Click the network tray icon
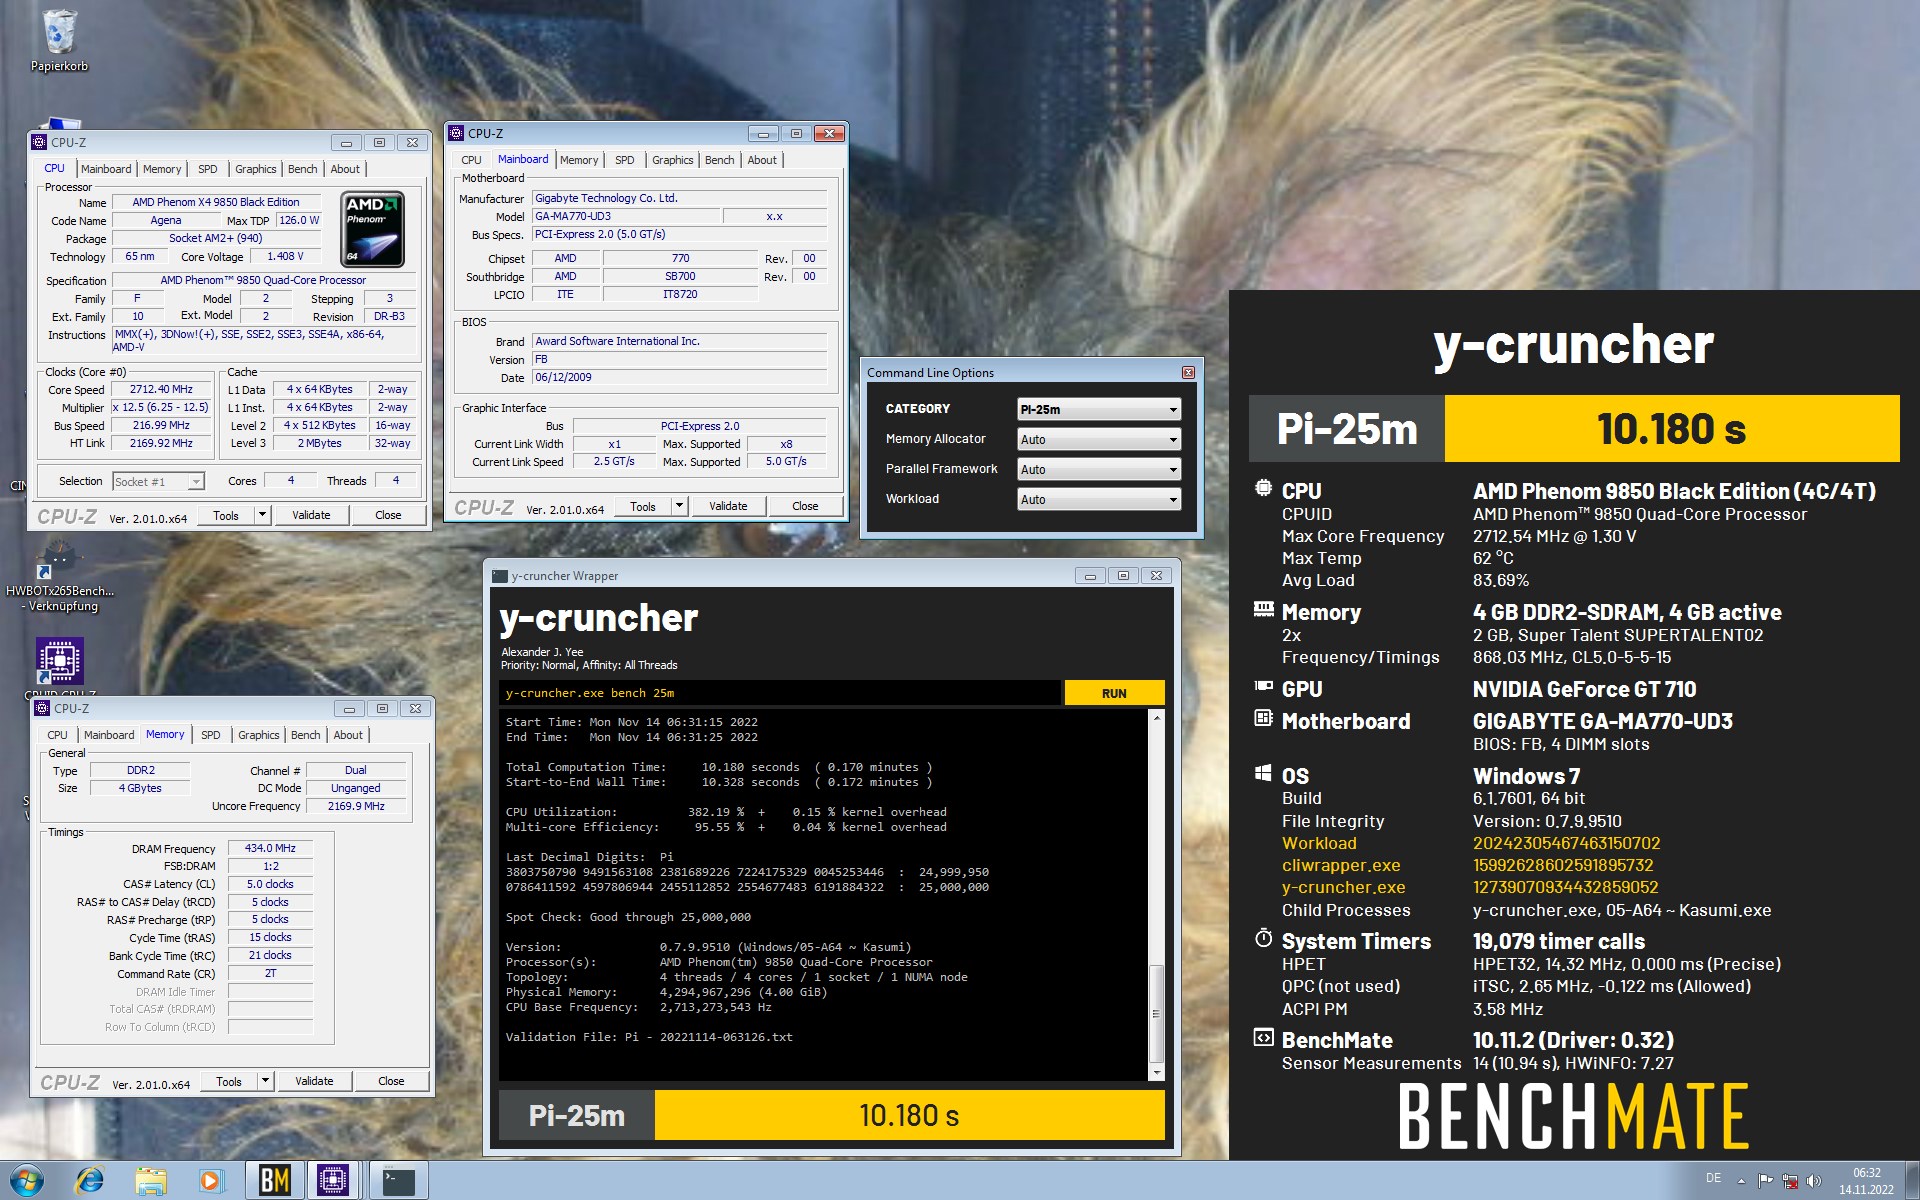The width and height of the screenshot is (1920, 1200). [1790, 1181]
